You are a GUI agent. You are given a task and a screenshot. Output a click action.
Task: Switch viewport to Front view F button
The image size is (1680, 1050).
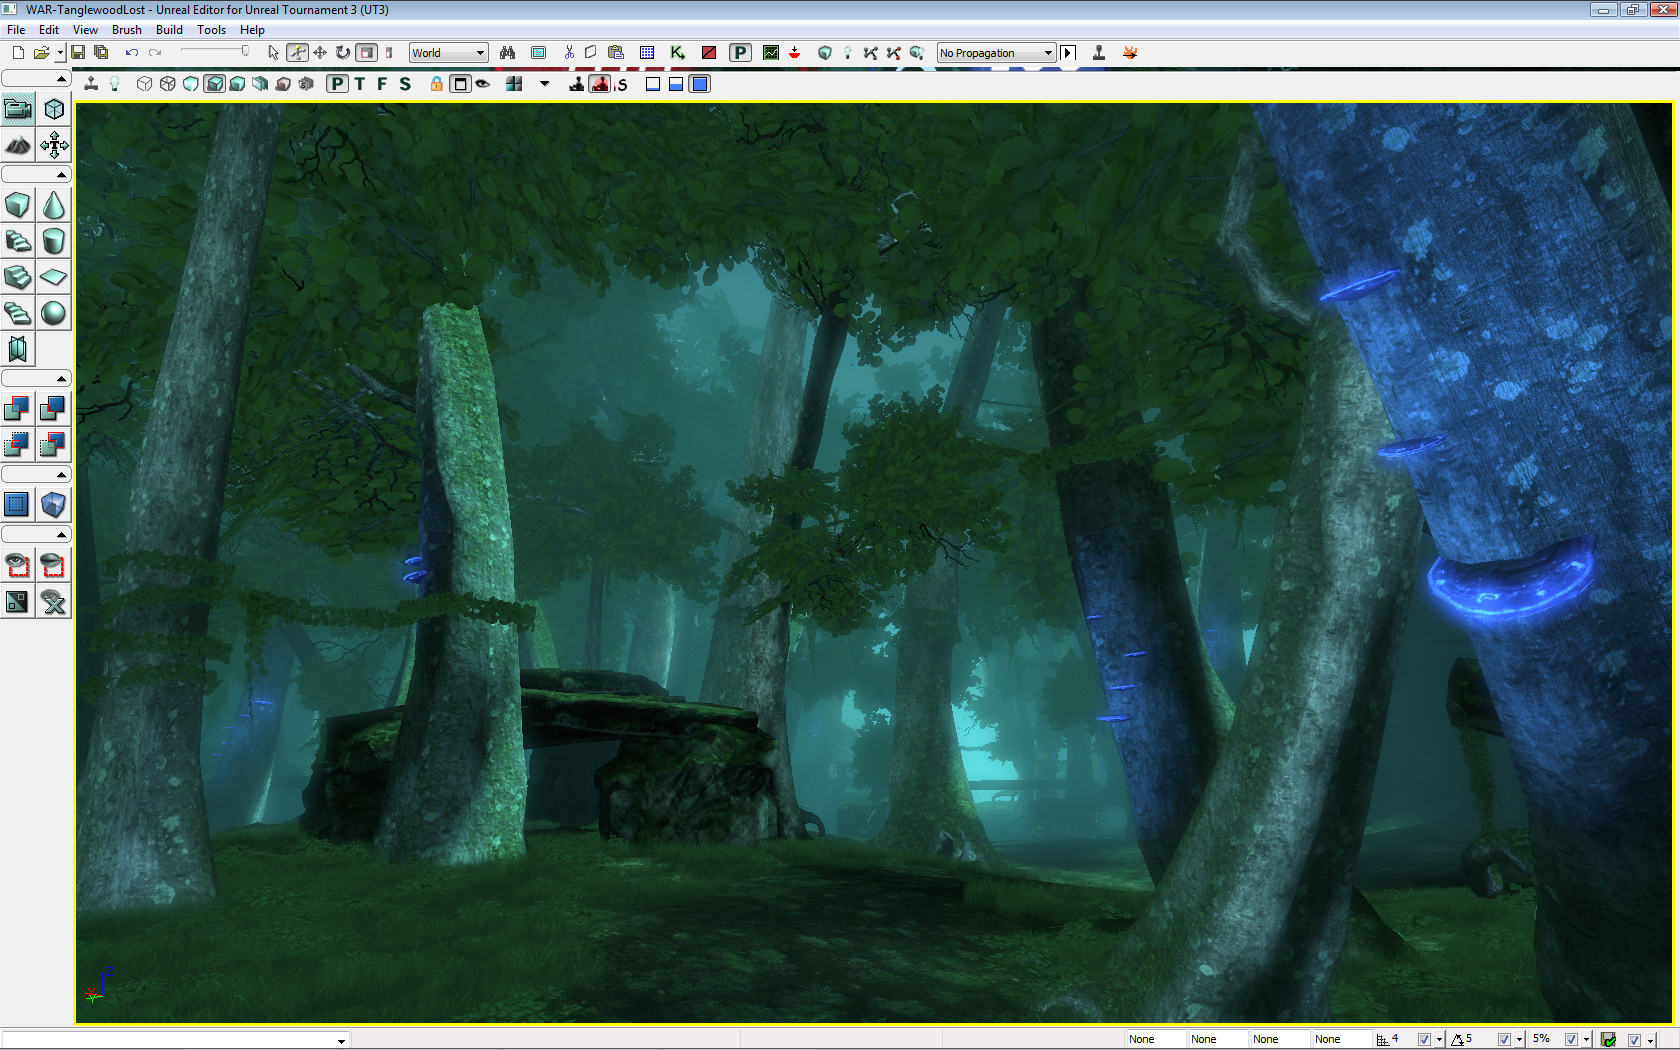point(382,84)
